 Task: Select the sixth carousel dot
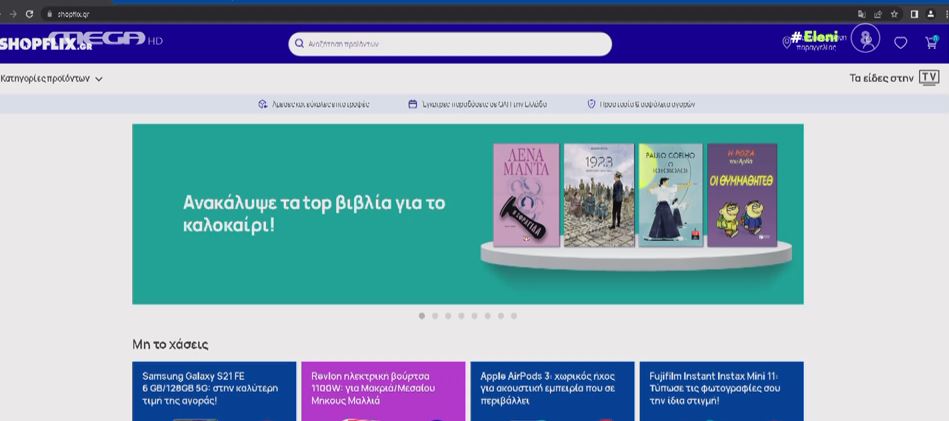487,316
